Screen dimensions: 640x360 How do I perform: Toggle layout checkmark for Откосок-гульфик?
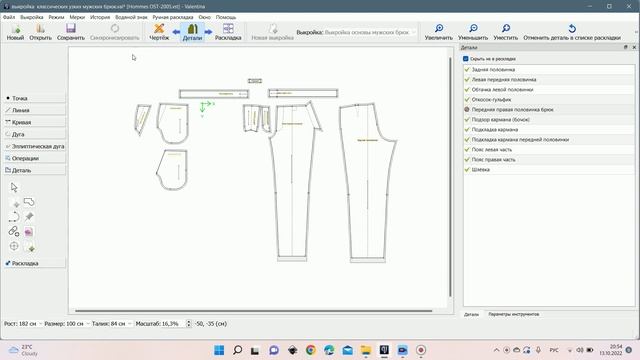tap(467, 100)
